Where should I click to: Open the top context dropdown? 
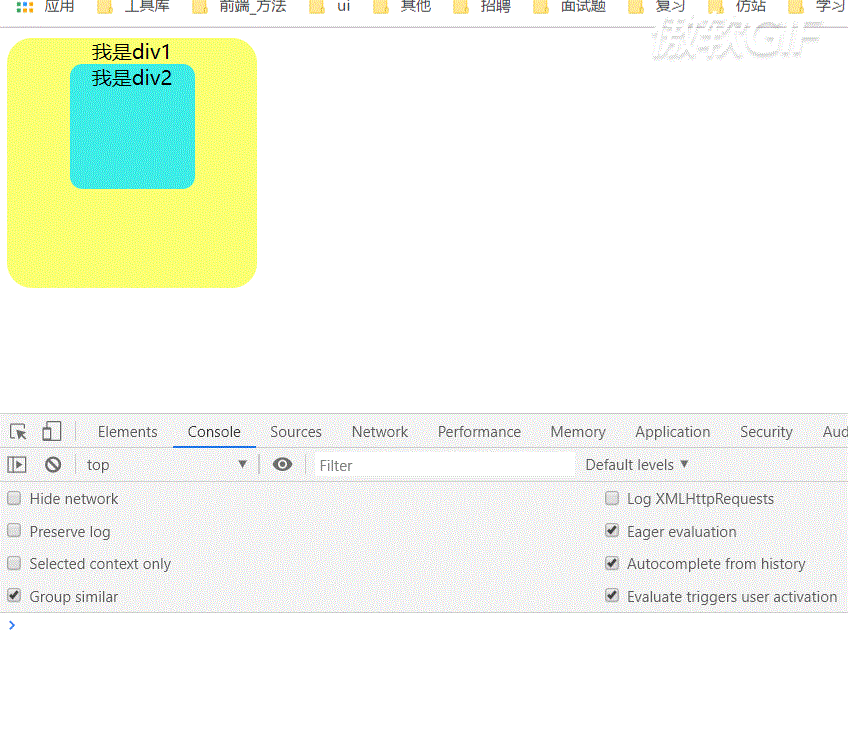167,465
